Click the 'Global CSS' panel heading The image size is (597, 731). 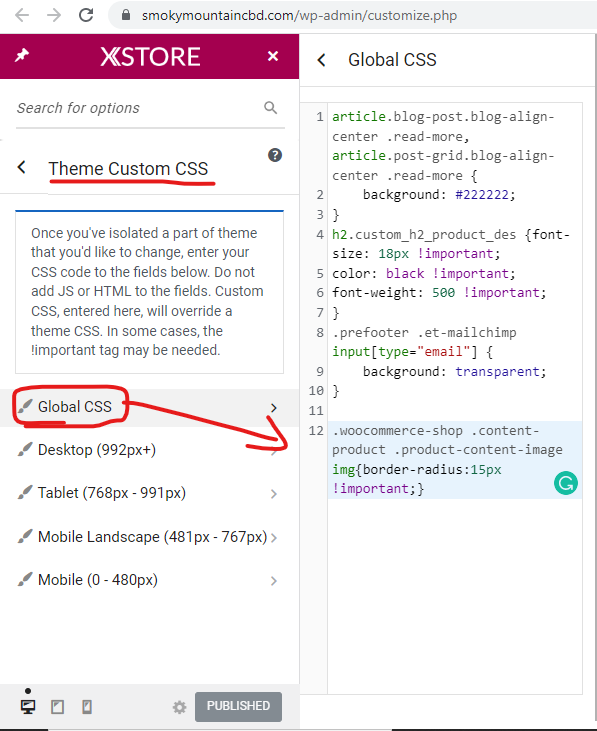392,60
